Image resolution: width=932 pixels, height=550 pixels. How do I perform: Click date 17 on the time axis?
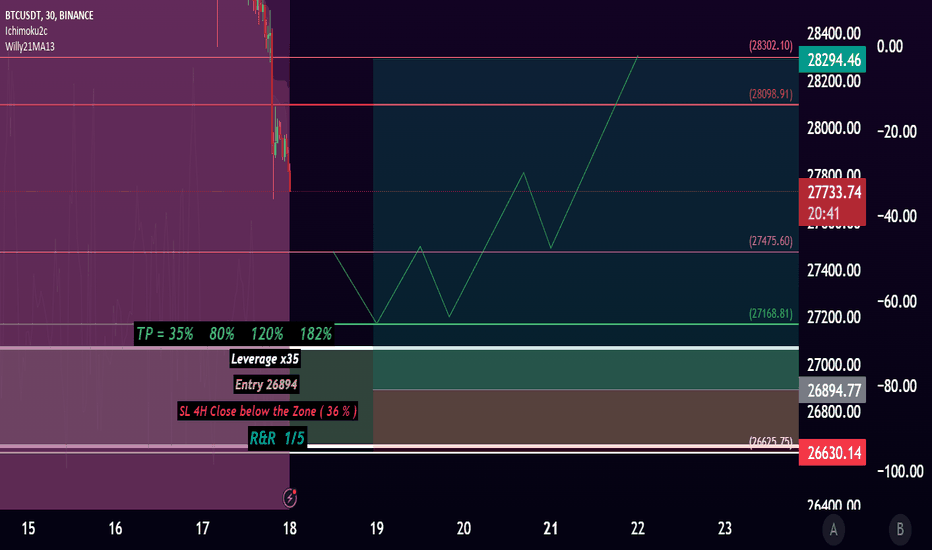point(203,528)
